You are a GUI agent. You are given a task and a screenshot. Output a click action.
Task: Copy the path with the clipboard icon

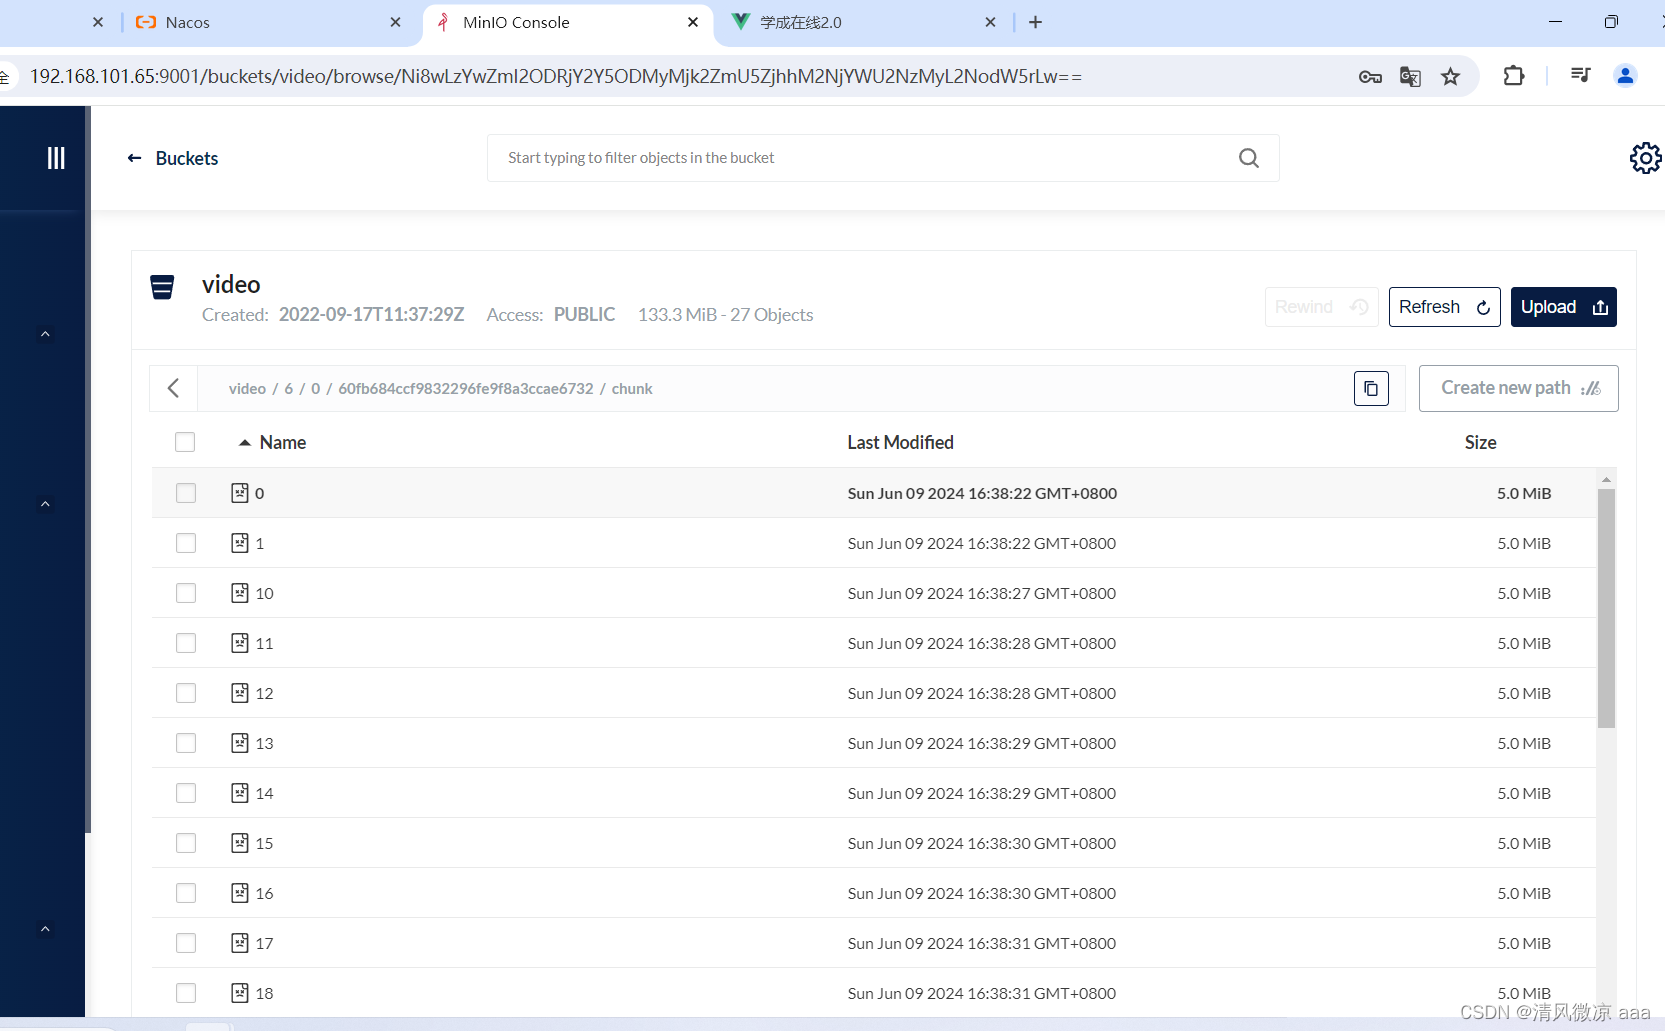coord(1371,388)
